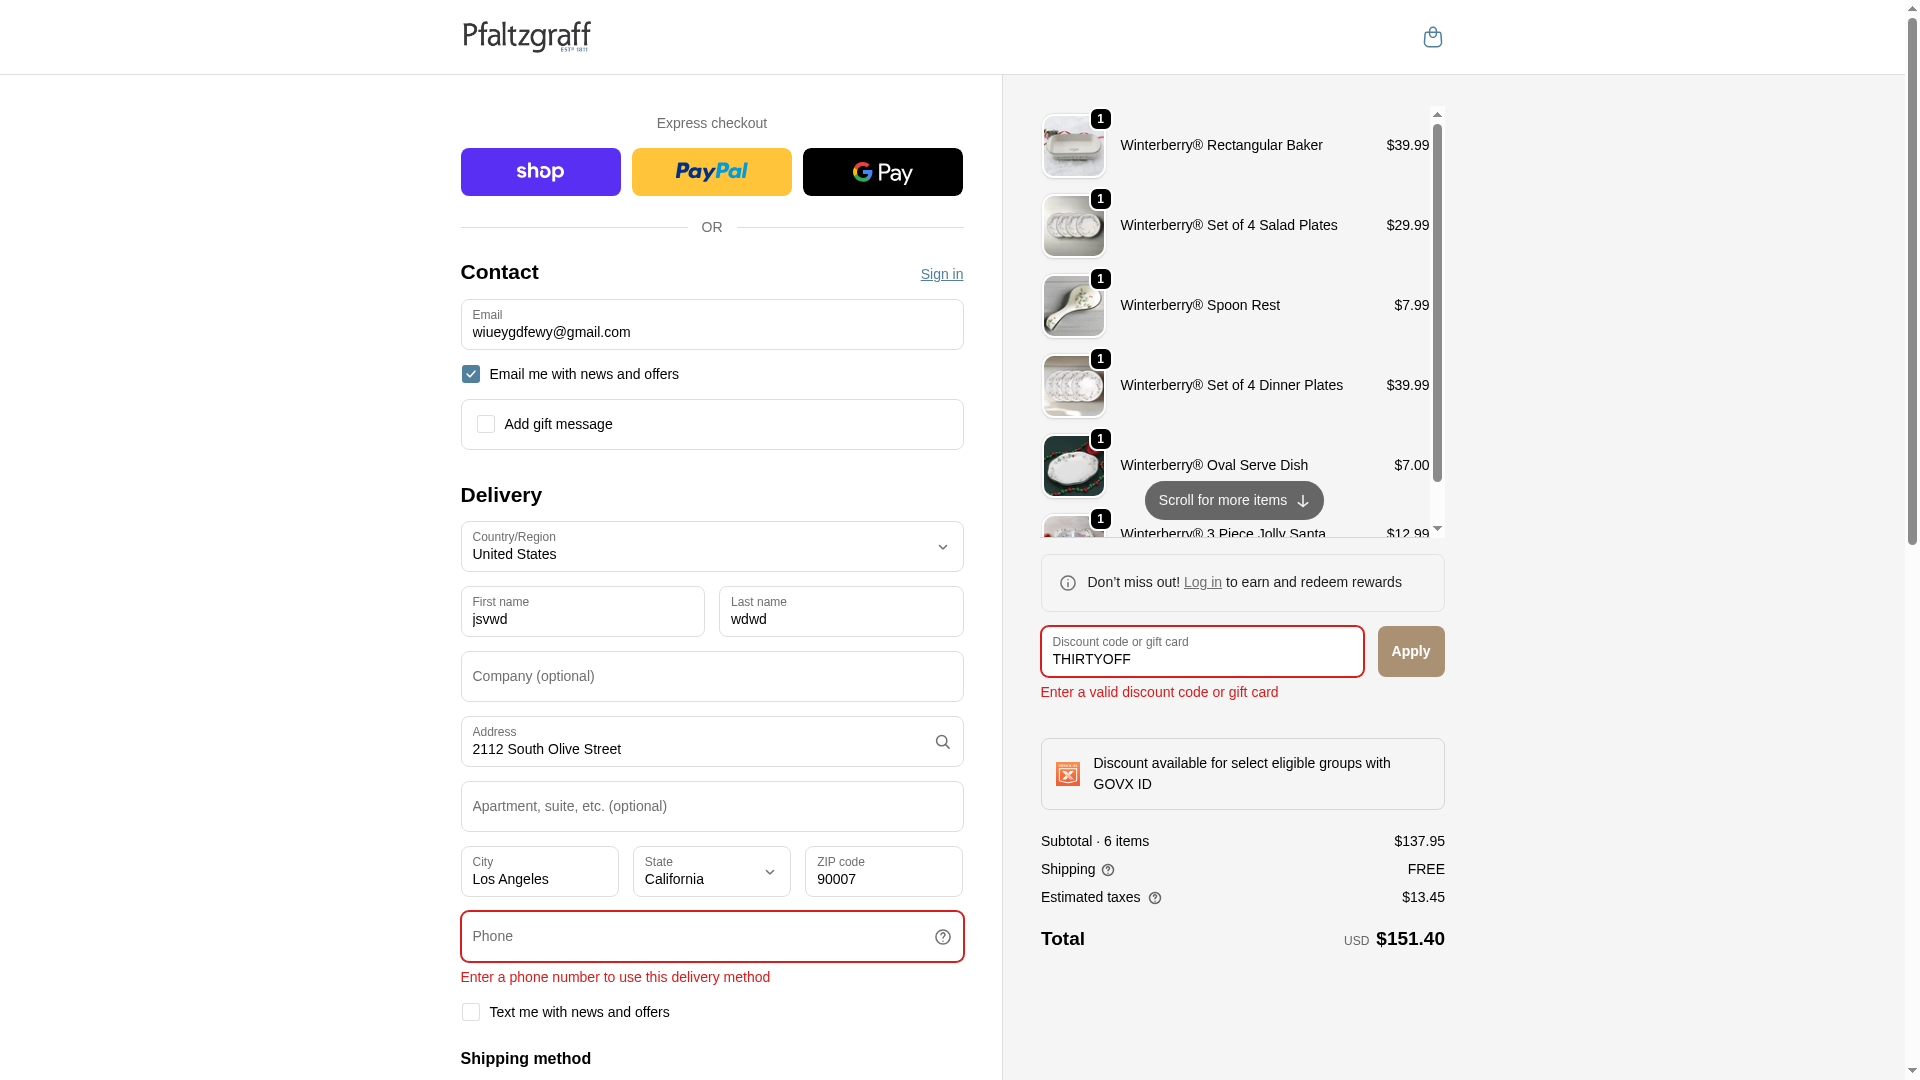1920x1080 pixels.
Task: Click the GOVX ID discount icon
Action: 1068,774
